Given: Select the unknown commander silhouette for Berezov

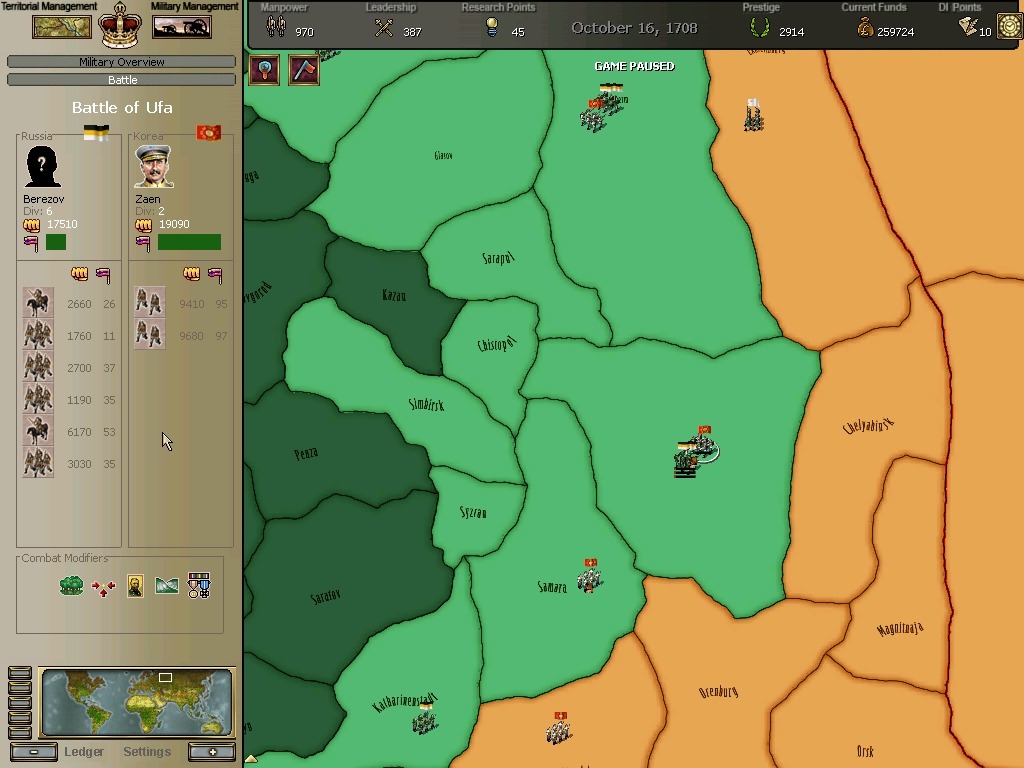Looking at the screenshot, I should (42, 167).
